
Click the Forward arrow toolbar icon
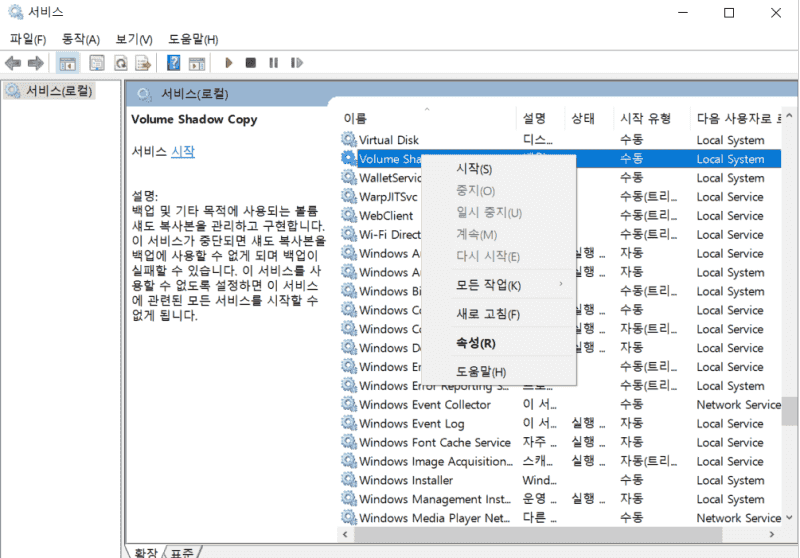(35, 63)
